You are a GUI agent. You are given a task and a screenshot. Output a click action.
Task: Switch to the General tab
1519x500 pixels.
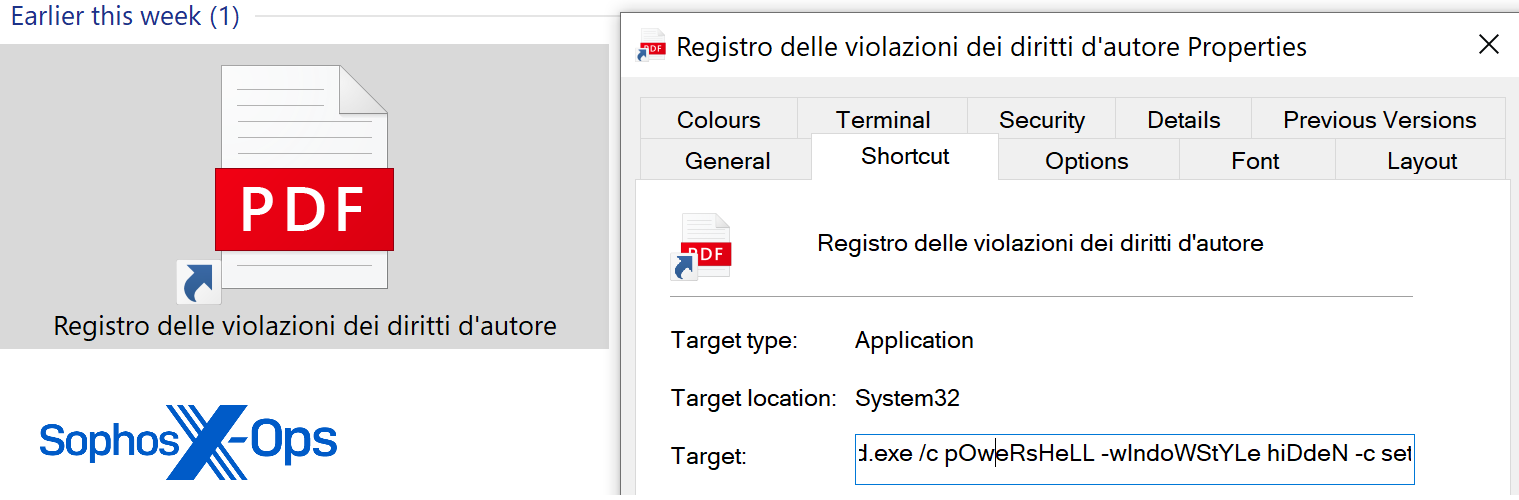[x=727, y=161]
